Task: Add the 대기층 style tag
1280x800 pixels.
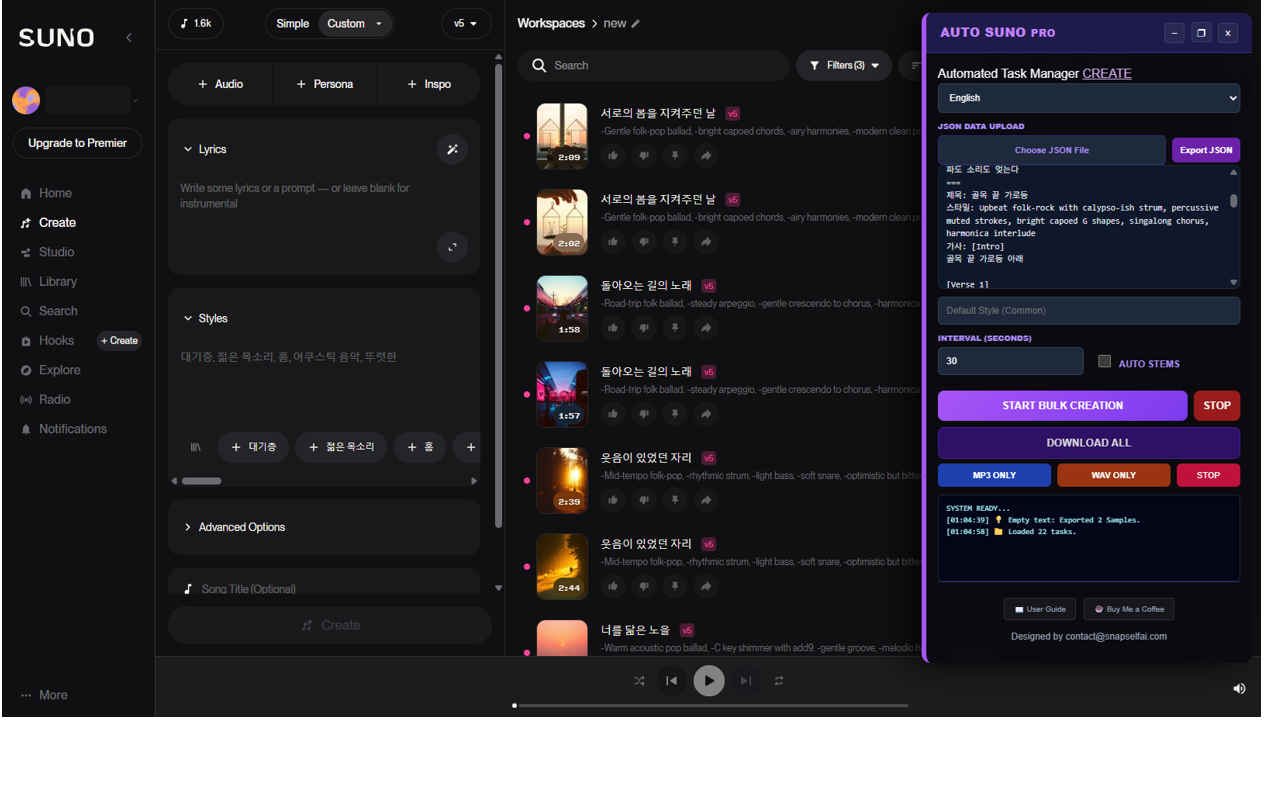Action: [x=254, y=447]
